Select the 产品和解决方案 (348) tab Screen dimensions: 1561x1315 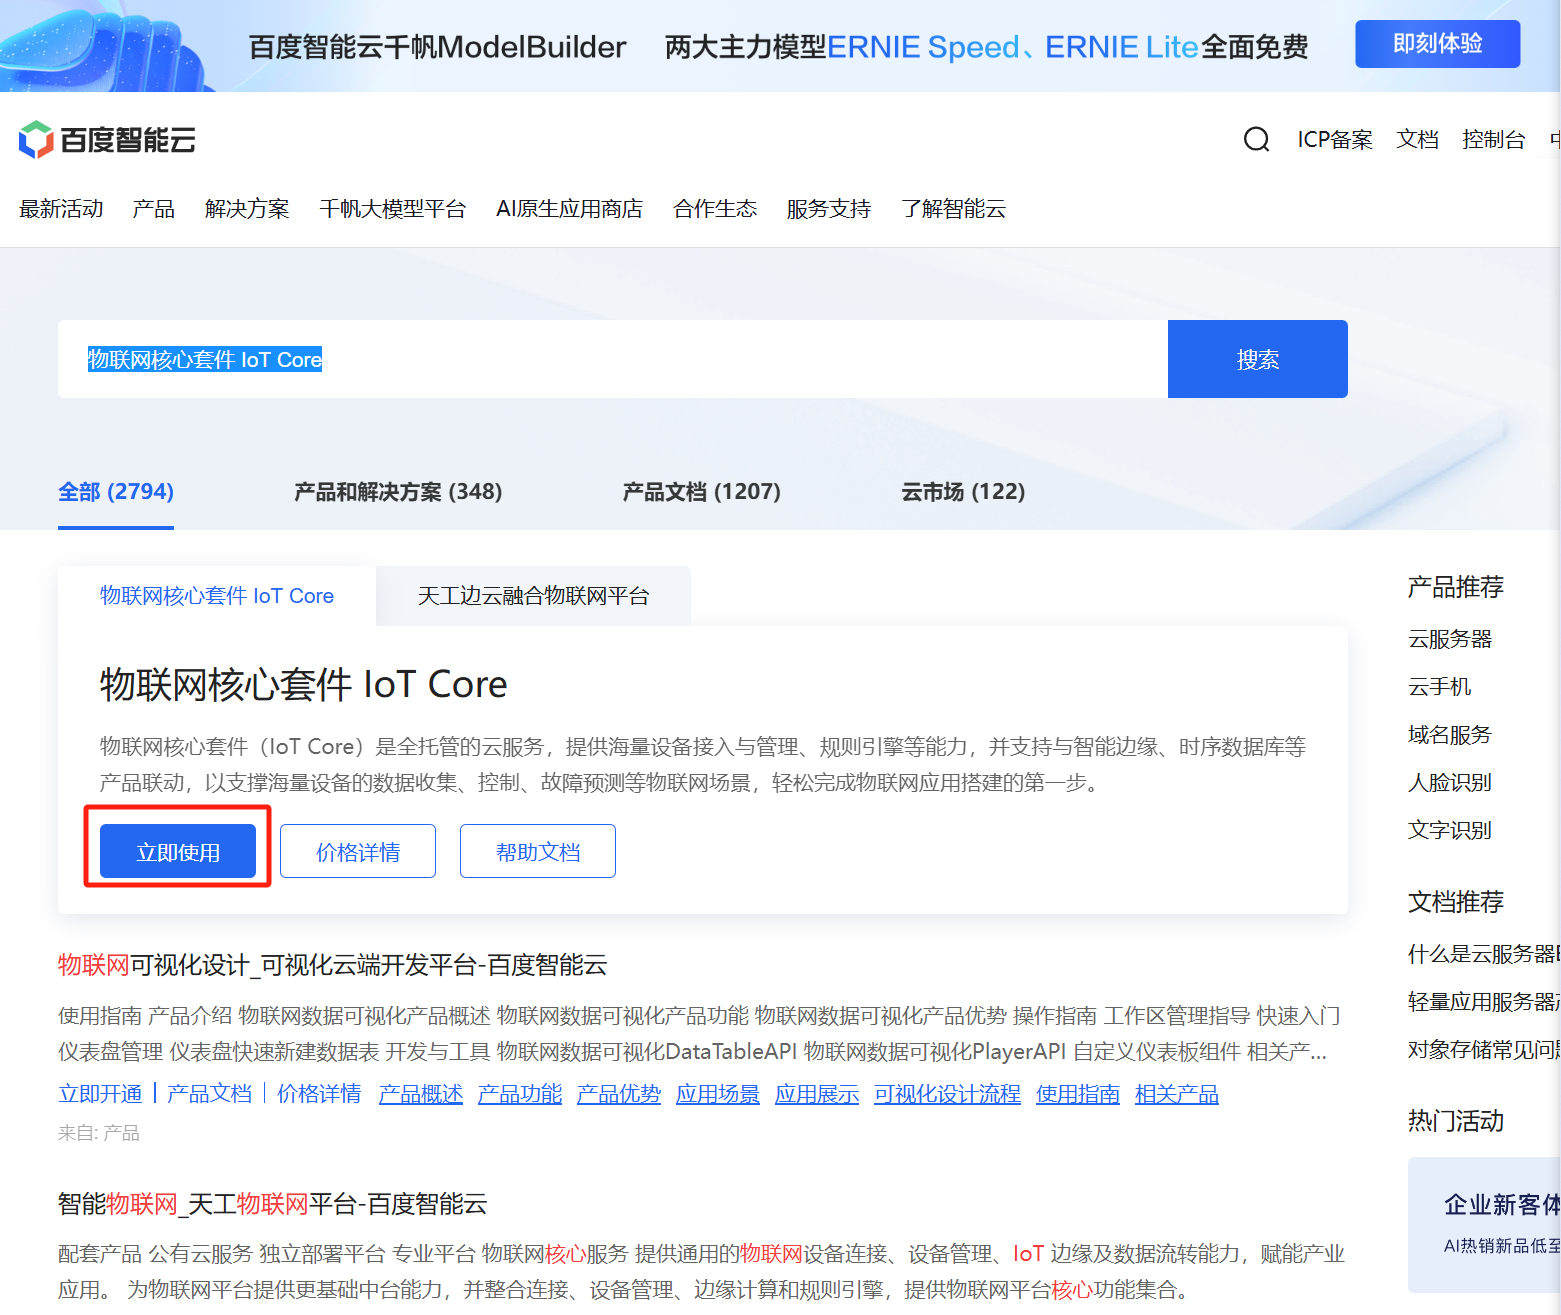click(x=398, y=492)
